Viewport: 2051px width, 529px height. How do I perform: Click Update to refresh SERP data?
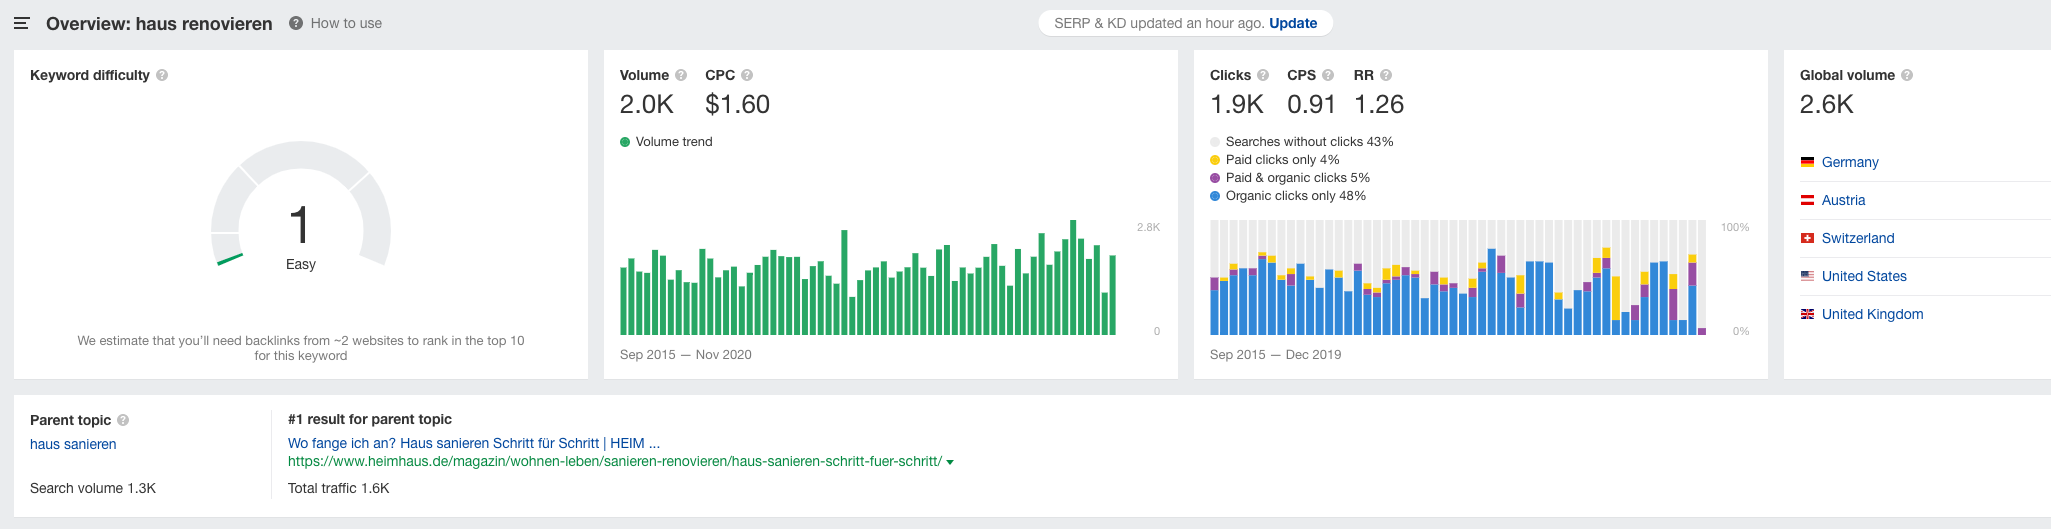coord(1293,23)
